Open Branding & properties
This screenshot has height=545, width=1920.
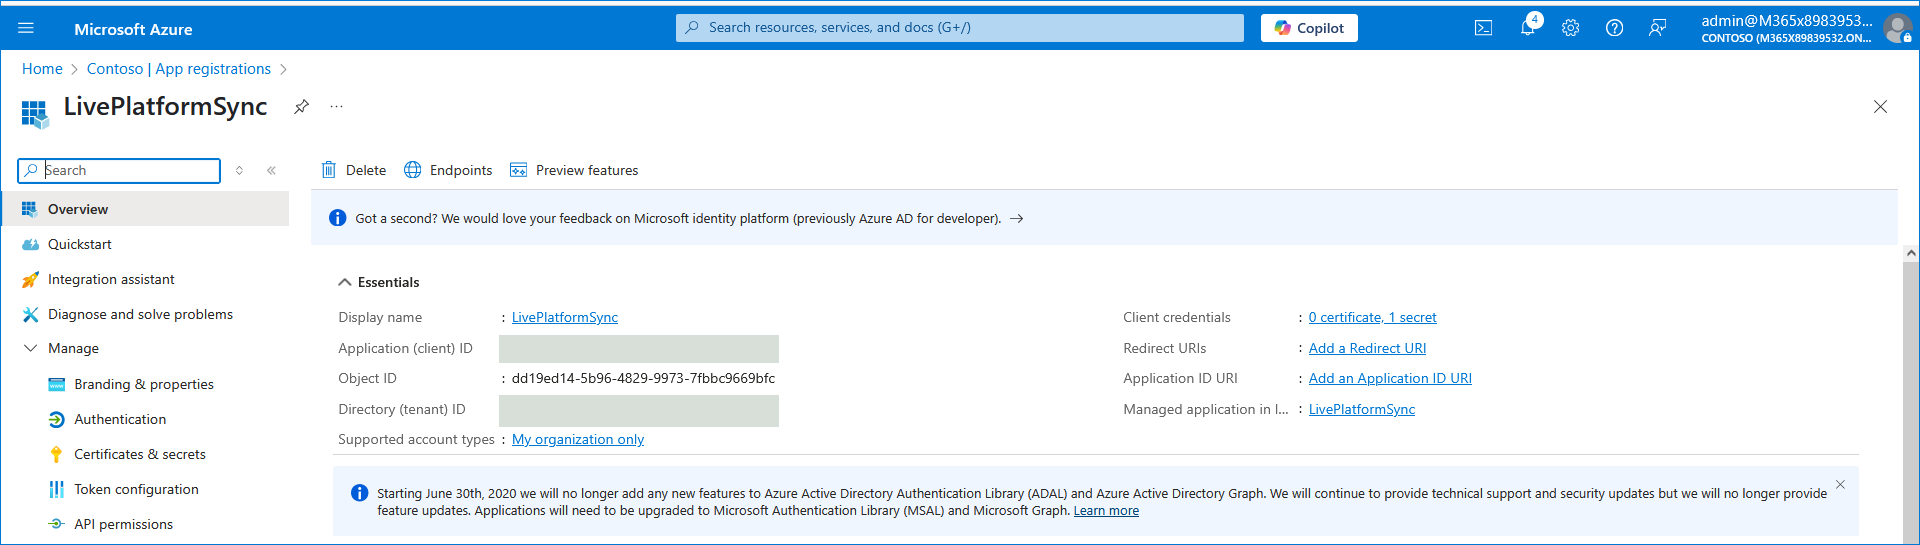[x=145, y=384]
